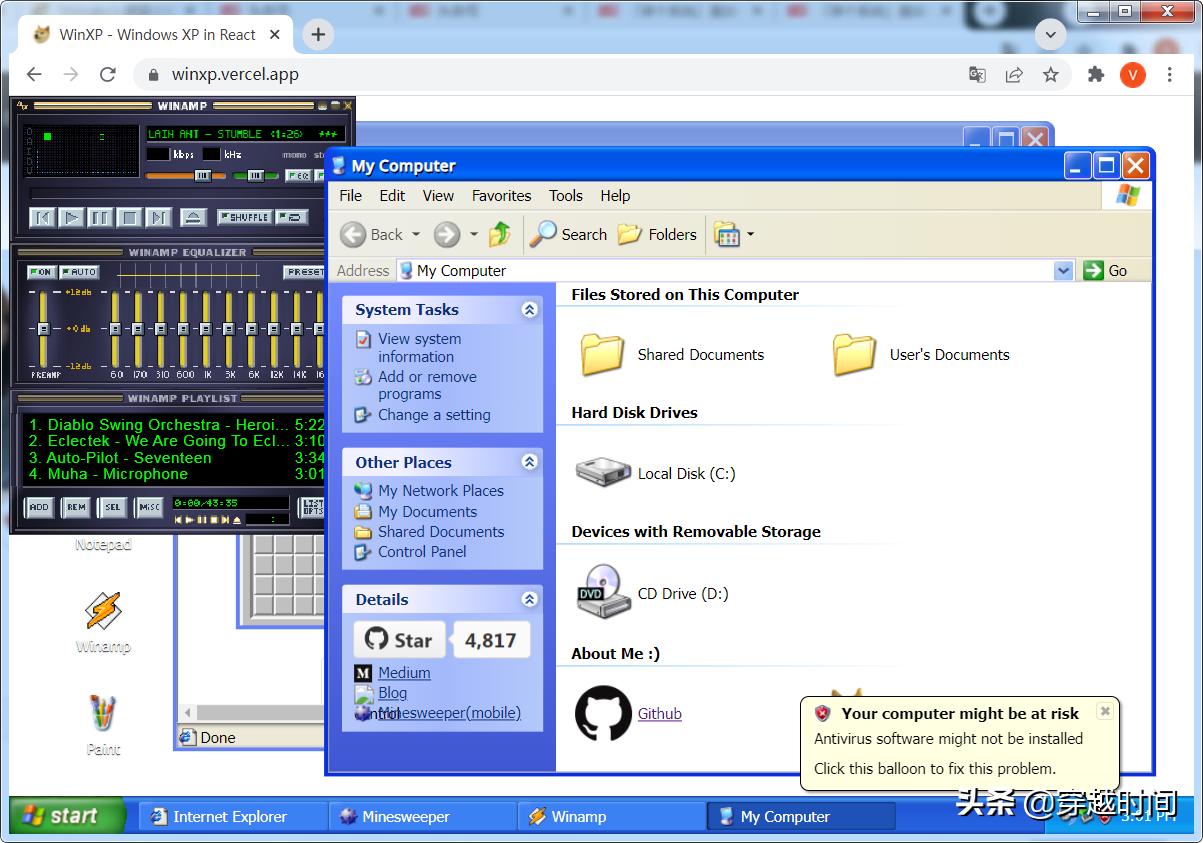Open the Favorites menu

point(501,196)
